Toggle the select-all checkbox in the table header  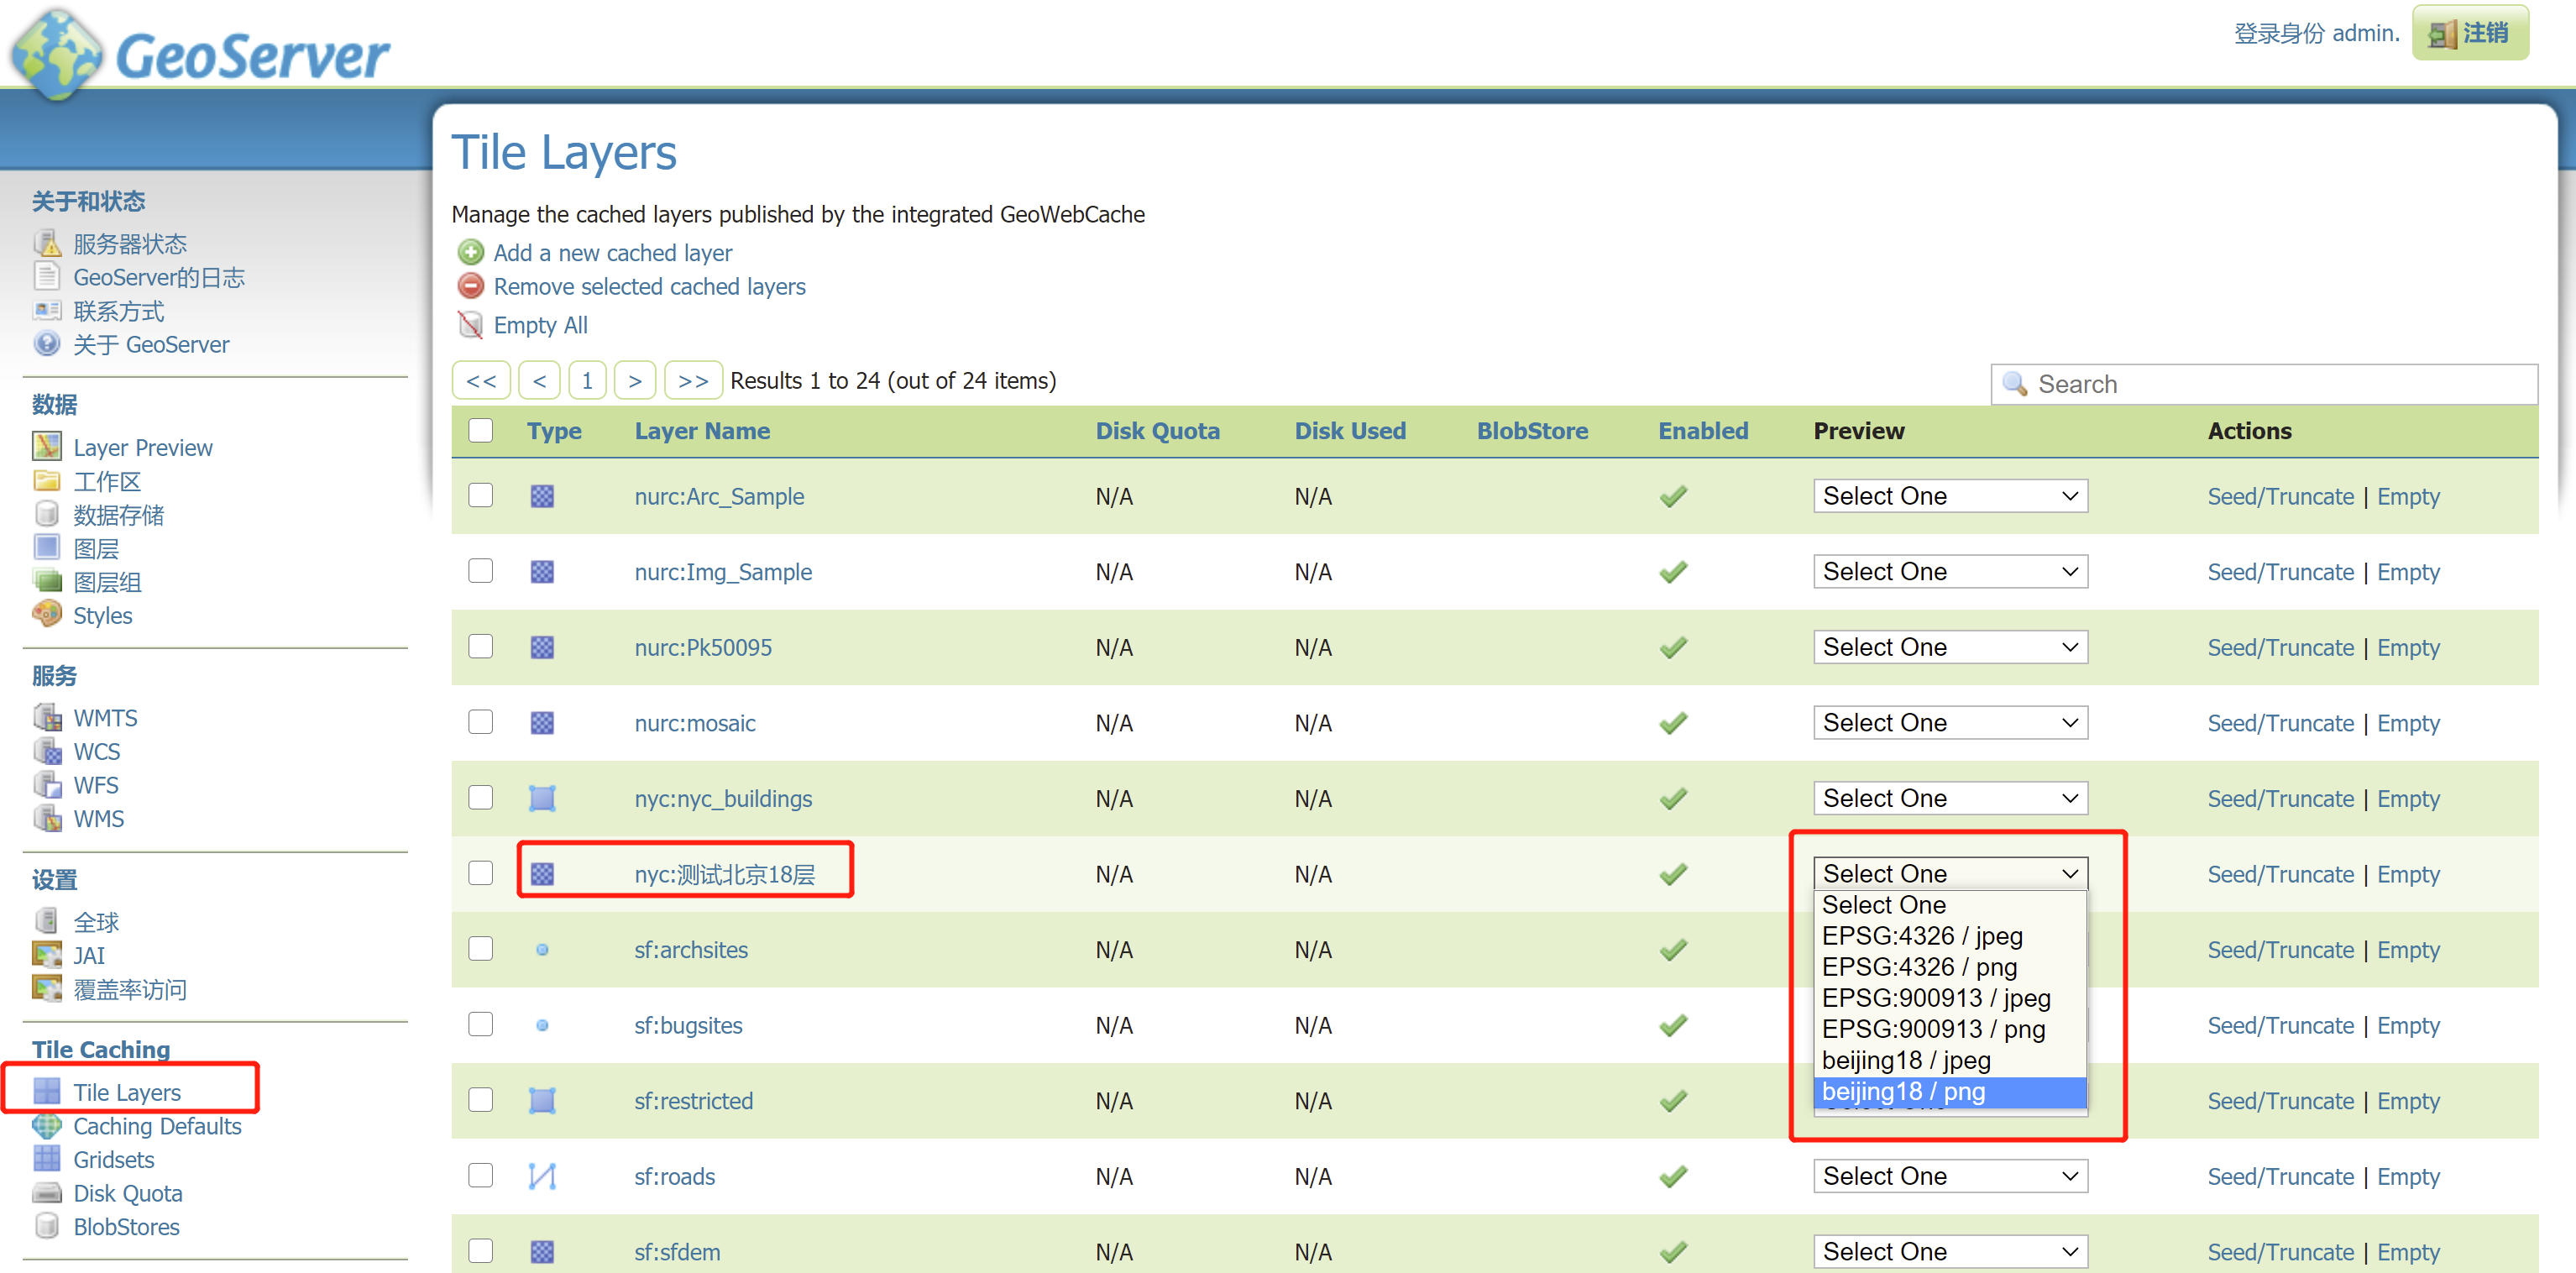point(481,430)
